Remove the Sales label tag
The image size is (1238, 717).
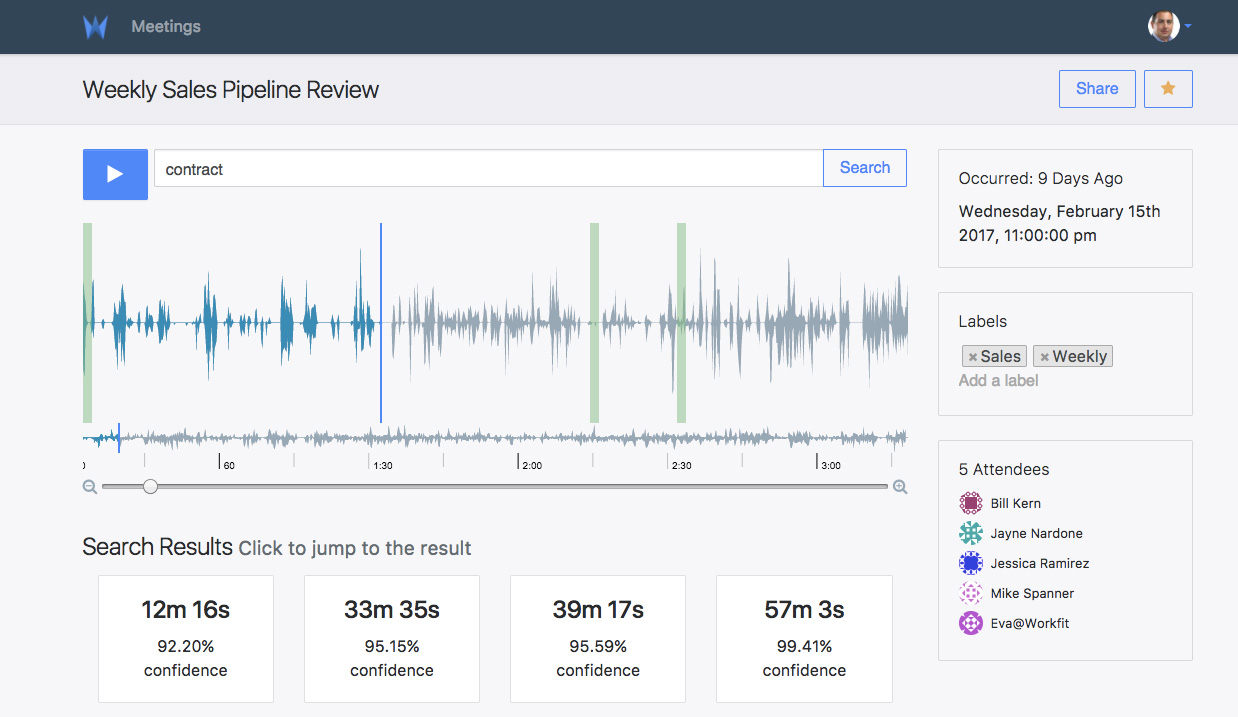point(973,357)
